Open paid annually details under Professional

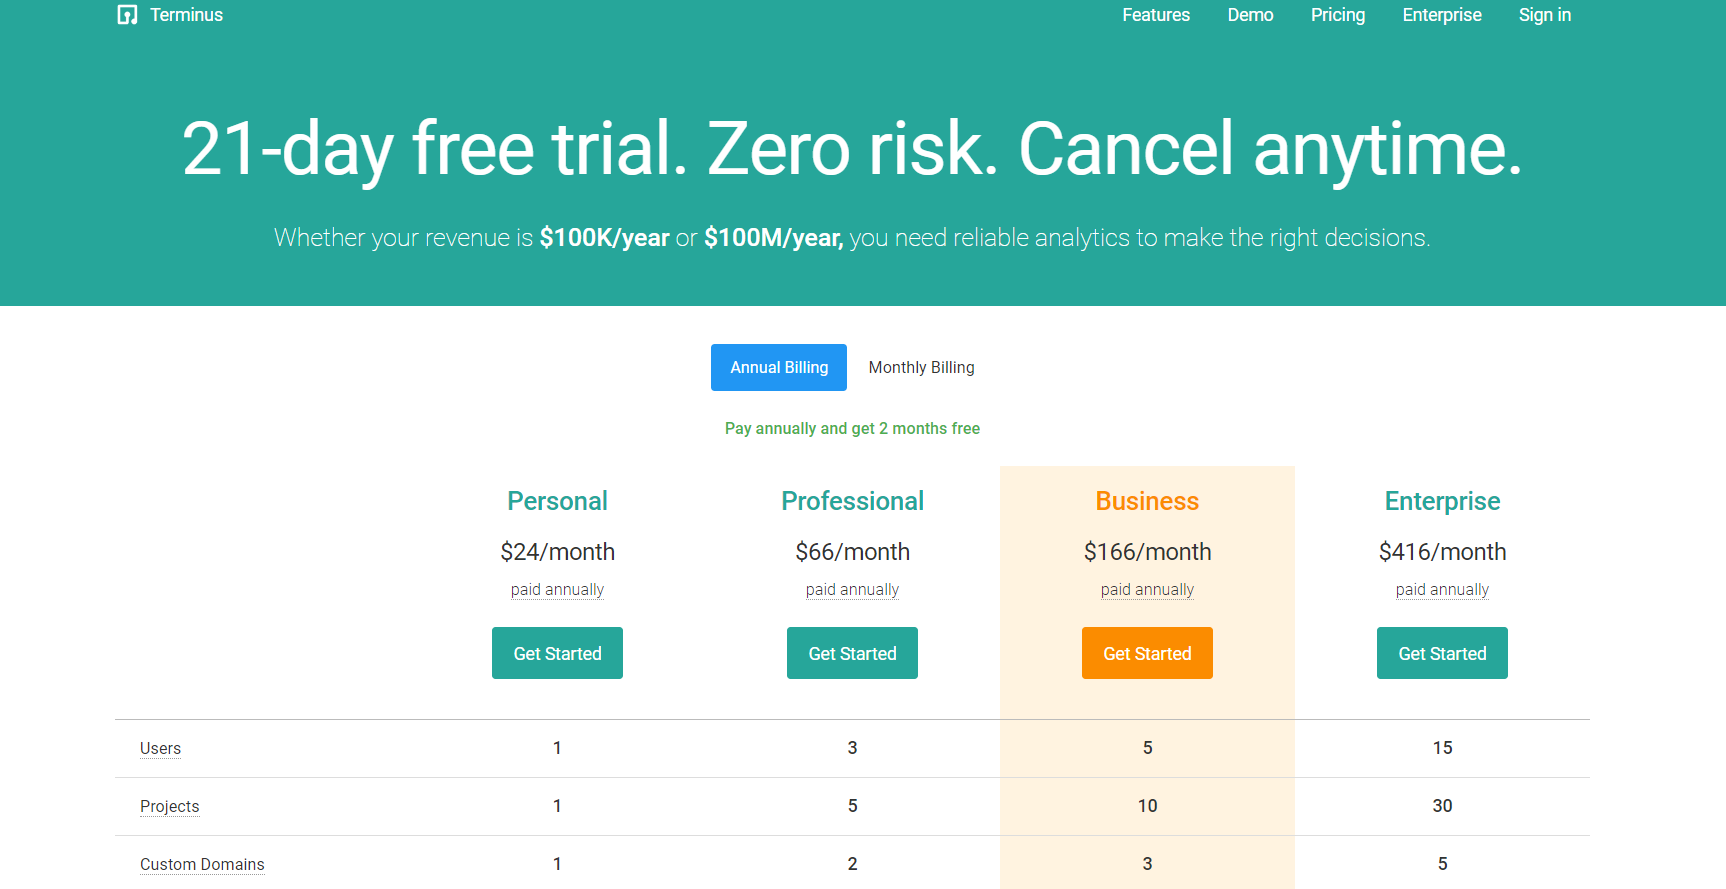click(x=852, y=589)
